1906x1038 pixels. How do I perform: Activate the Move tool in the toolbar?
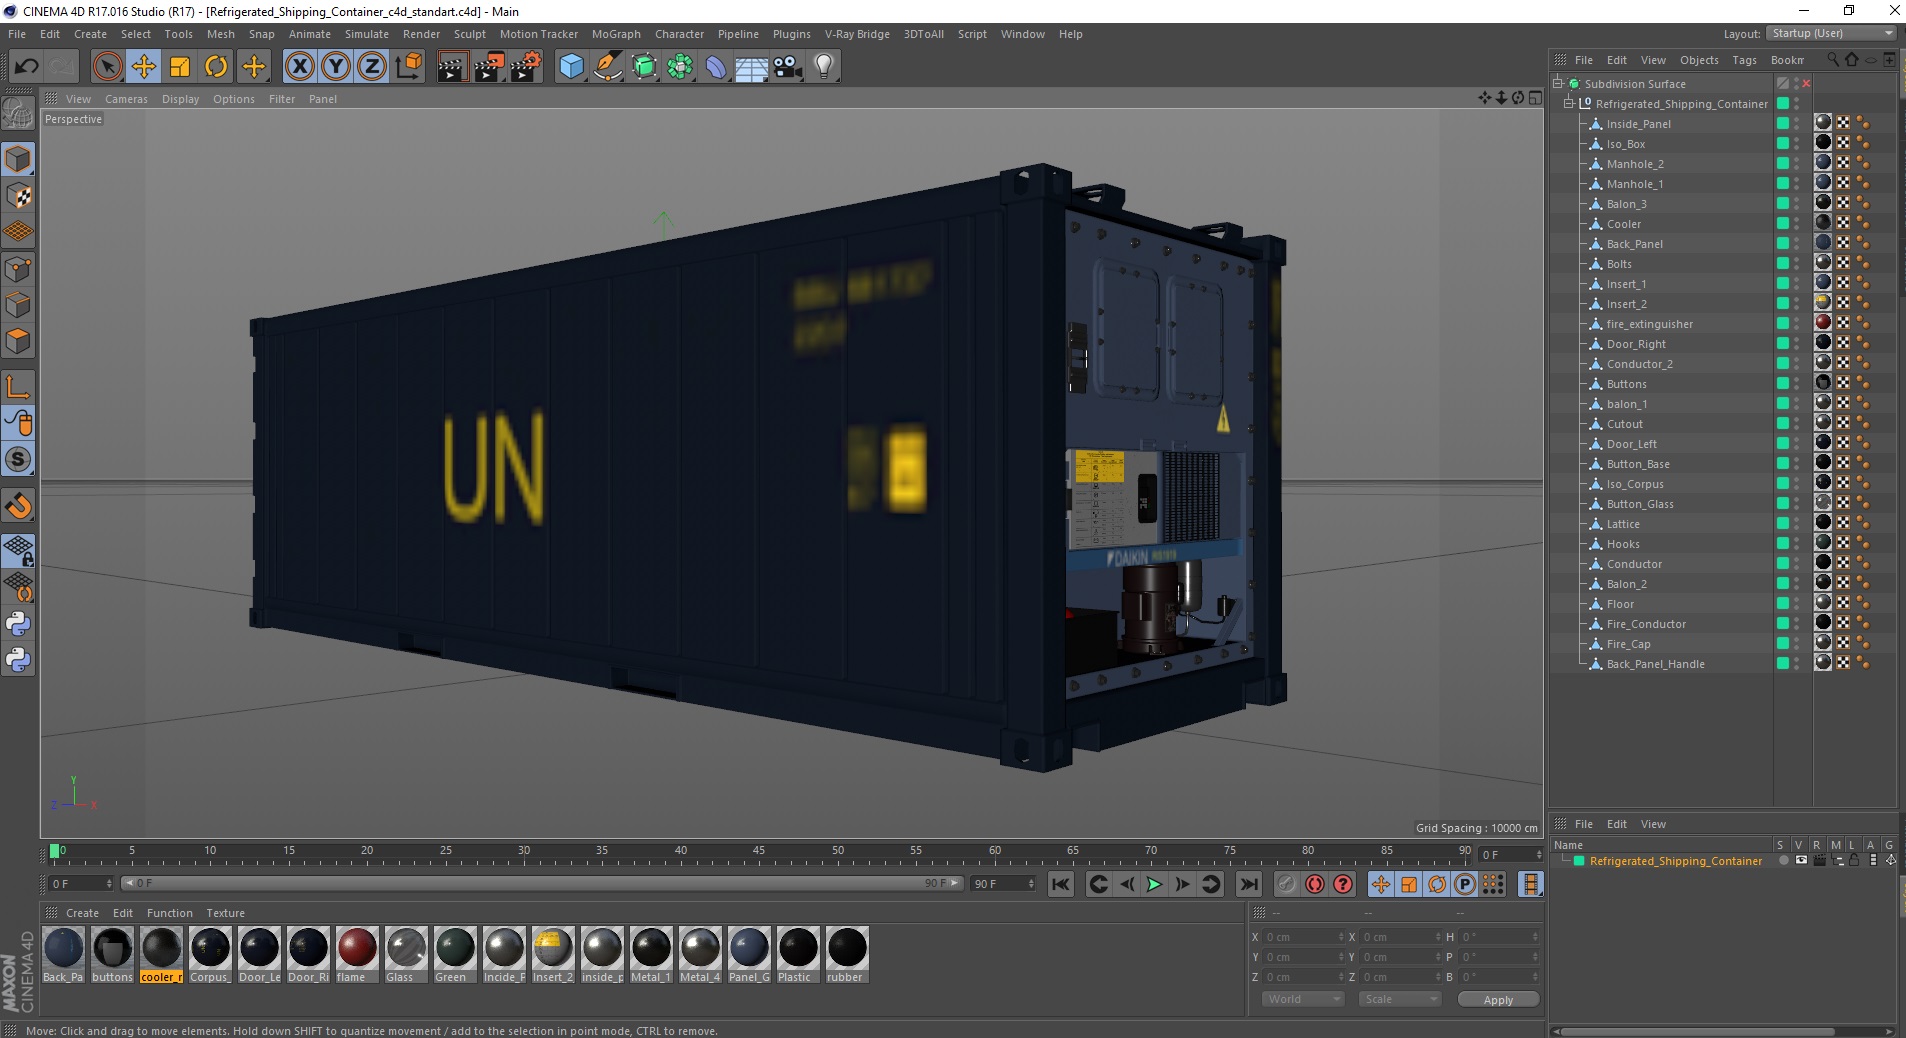144,67
